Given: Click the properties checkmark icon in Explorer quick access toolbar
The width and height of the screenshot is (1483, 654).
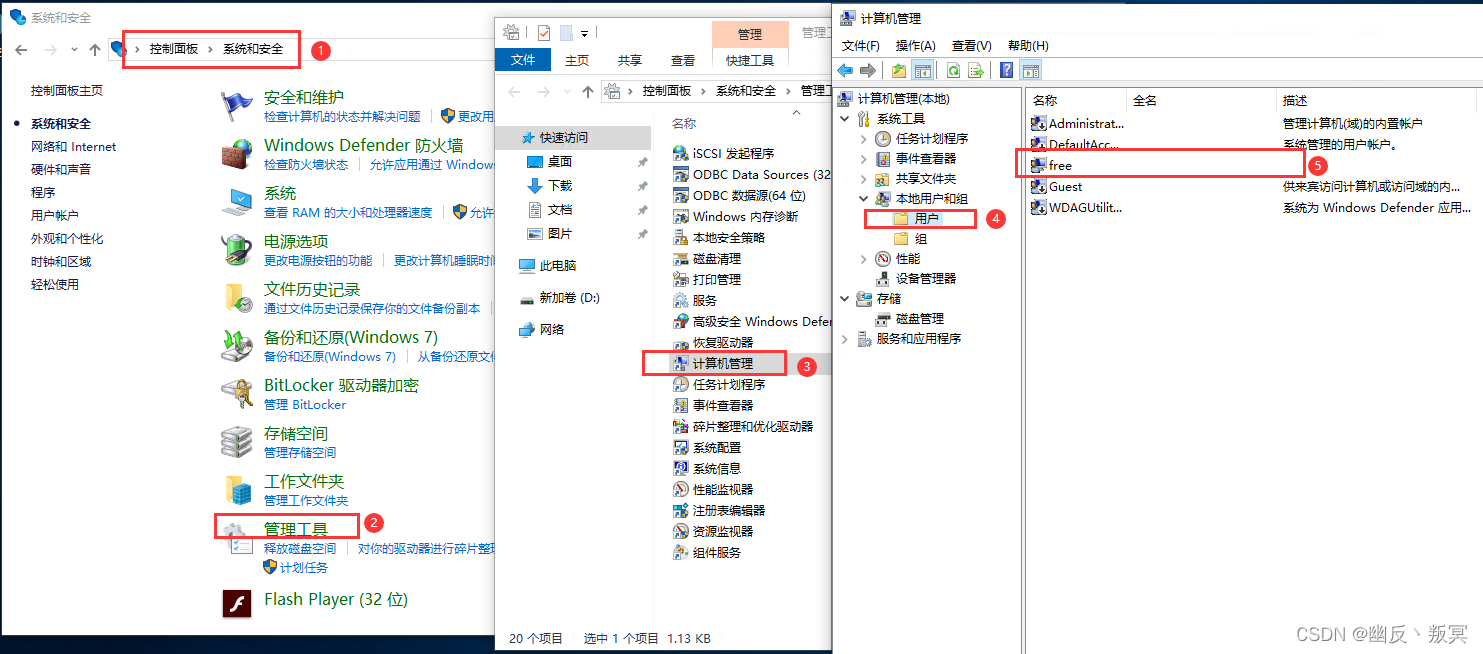Looking at the screenshot, I should click(x=544, y=33).
